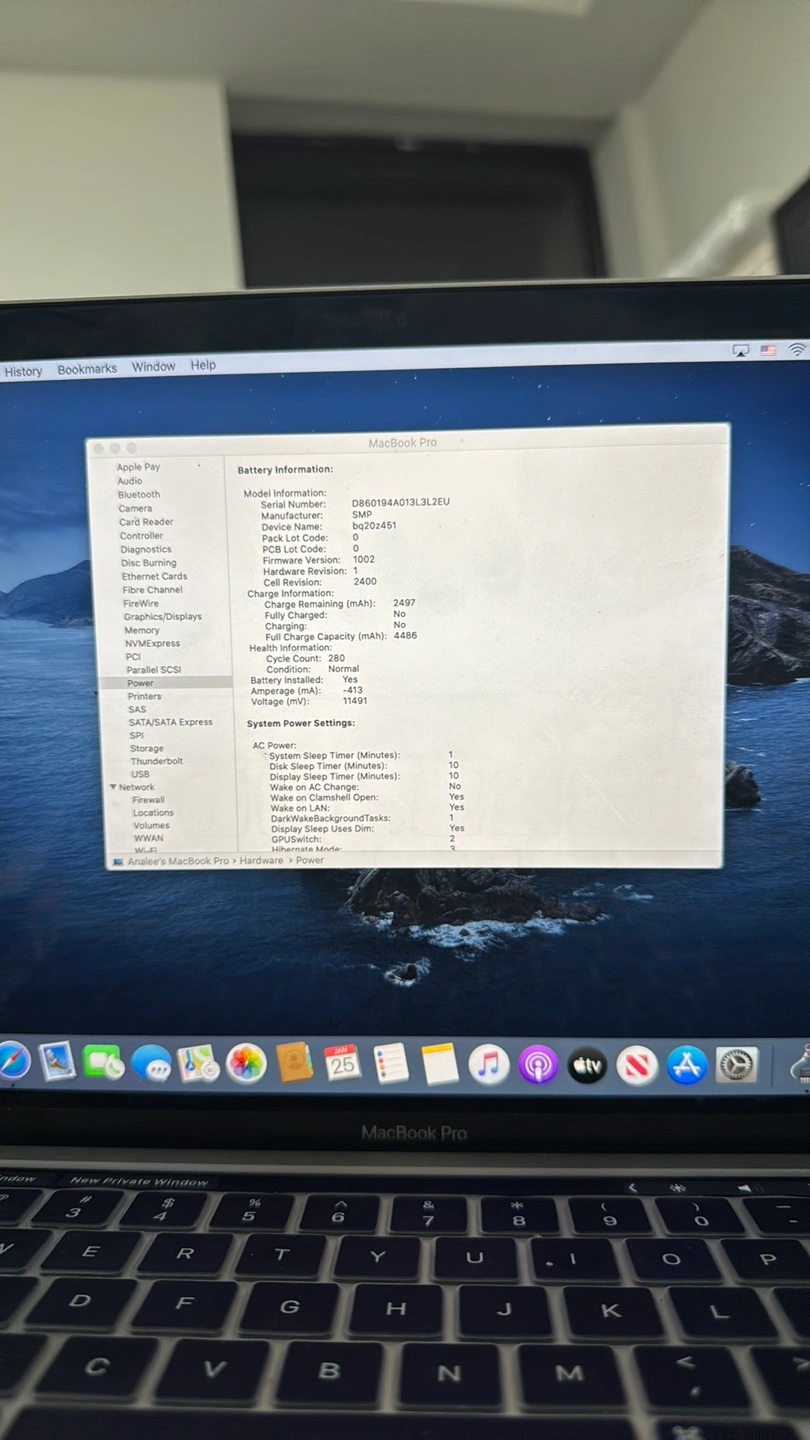Open Safari from the Dock

click(x=12, y=1061)
